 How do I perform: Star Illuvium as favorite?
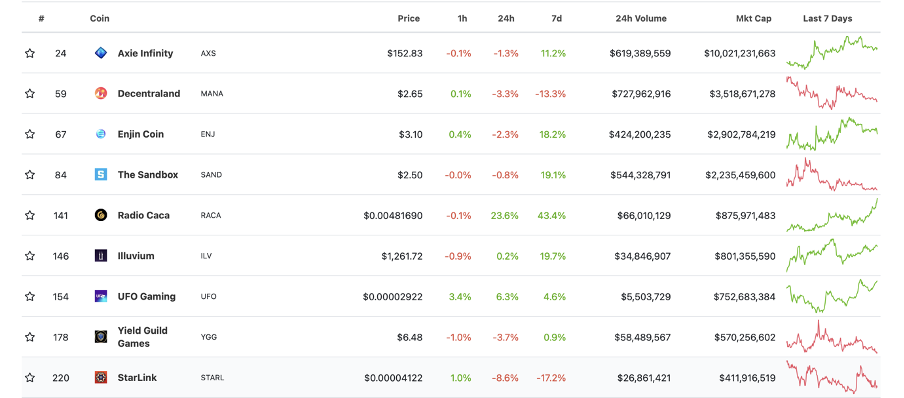pos(30,256)
